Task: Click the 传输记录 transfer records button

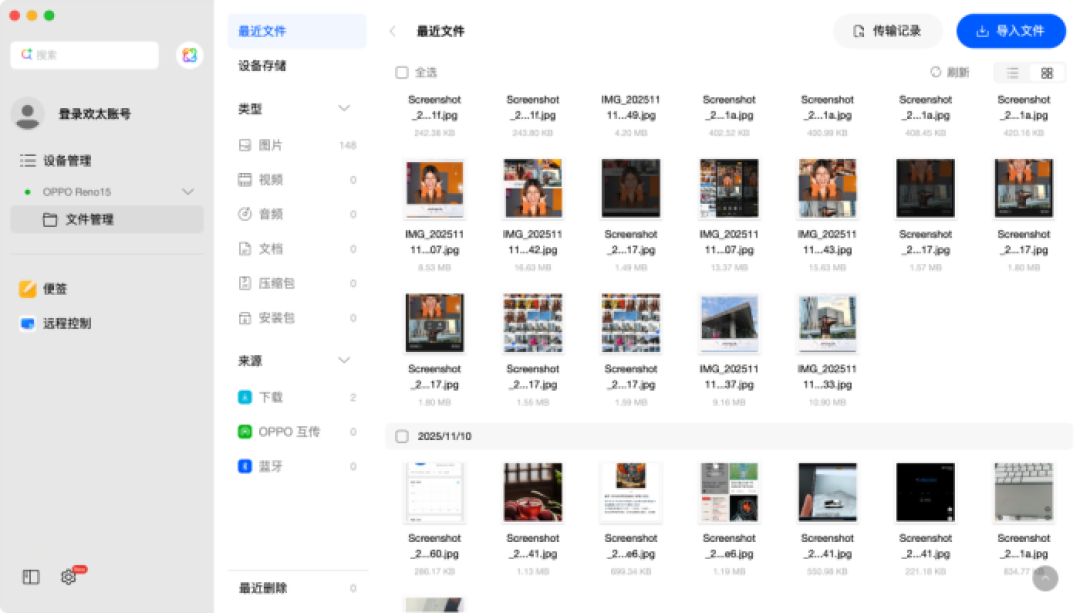Action: click(x=887, y=31)
